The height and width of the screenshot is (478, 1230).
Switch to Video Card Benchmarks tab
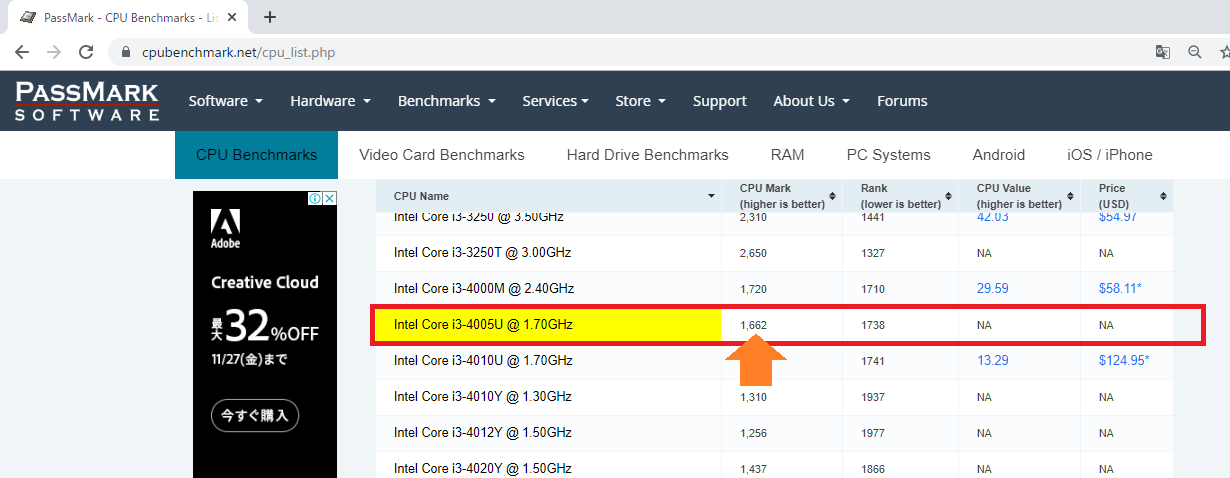tap(442, 155)
